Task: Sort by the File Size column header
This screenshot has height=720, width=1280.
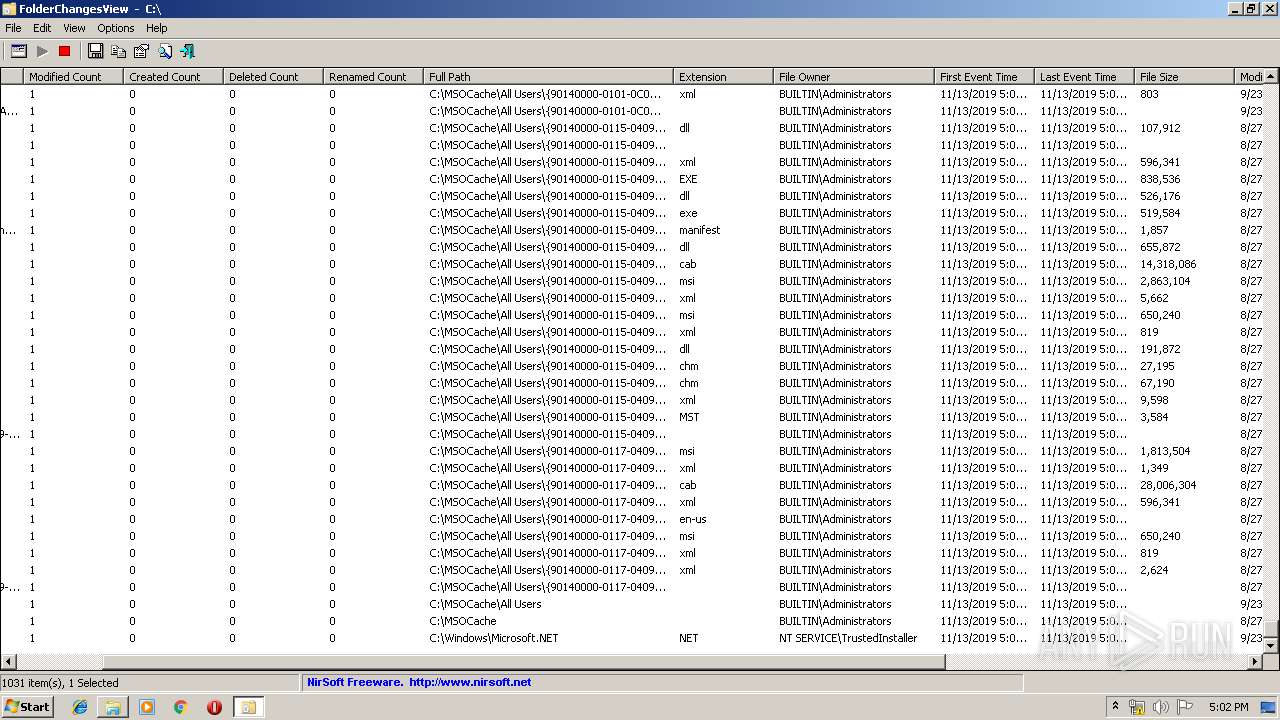Action: click(1184, 76)
